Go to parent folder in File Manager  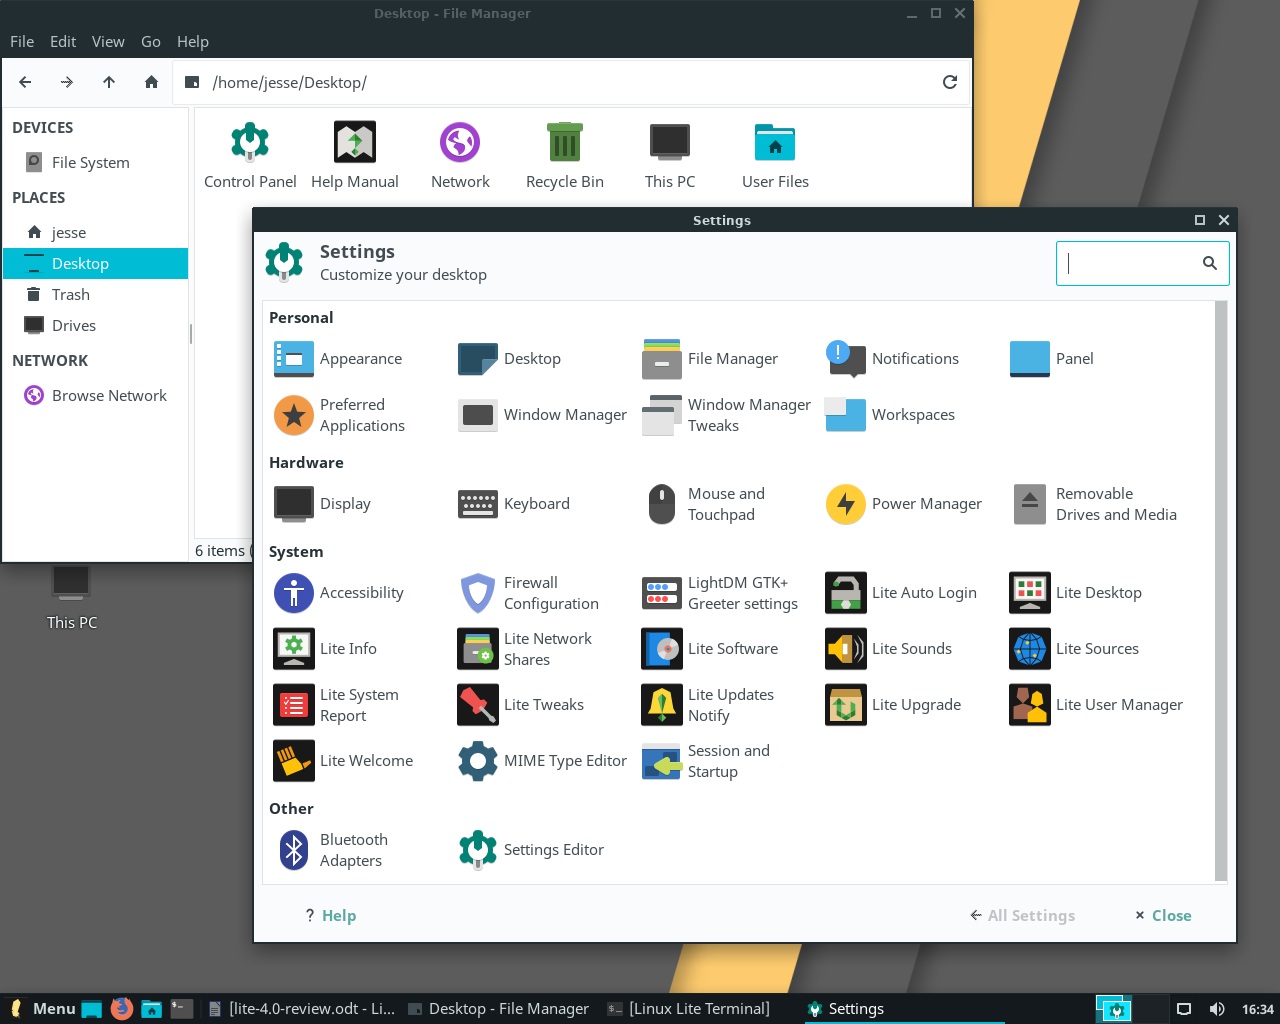pyautogui.click(x=109, y=82)
